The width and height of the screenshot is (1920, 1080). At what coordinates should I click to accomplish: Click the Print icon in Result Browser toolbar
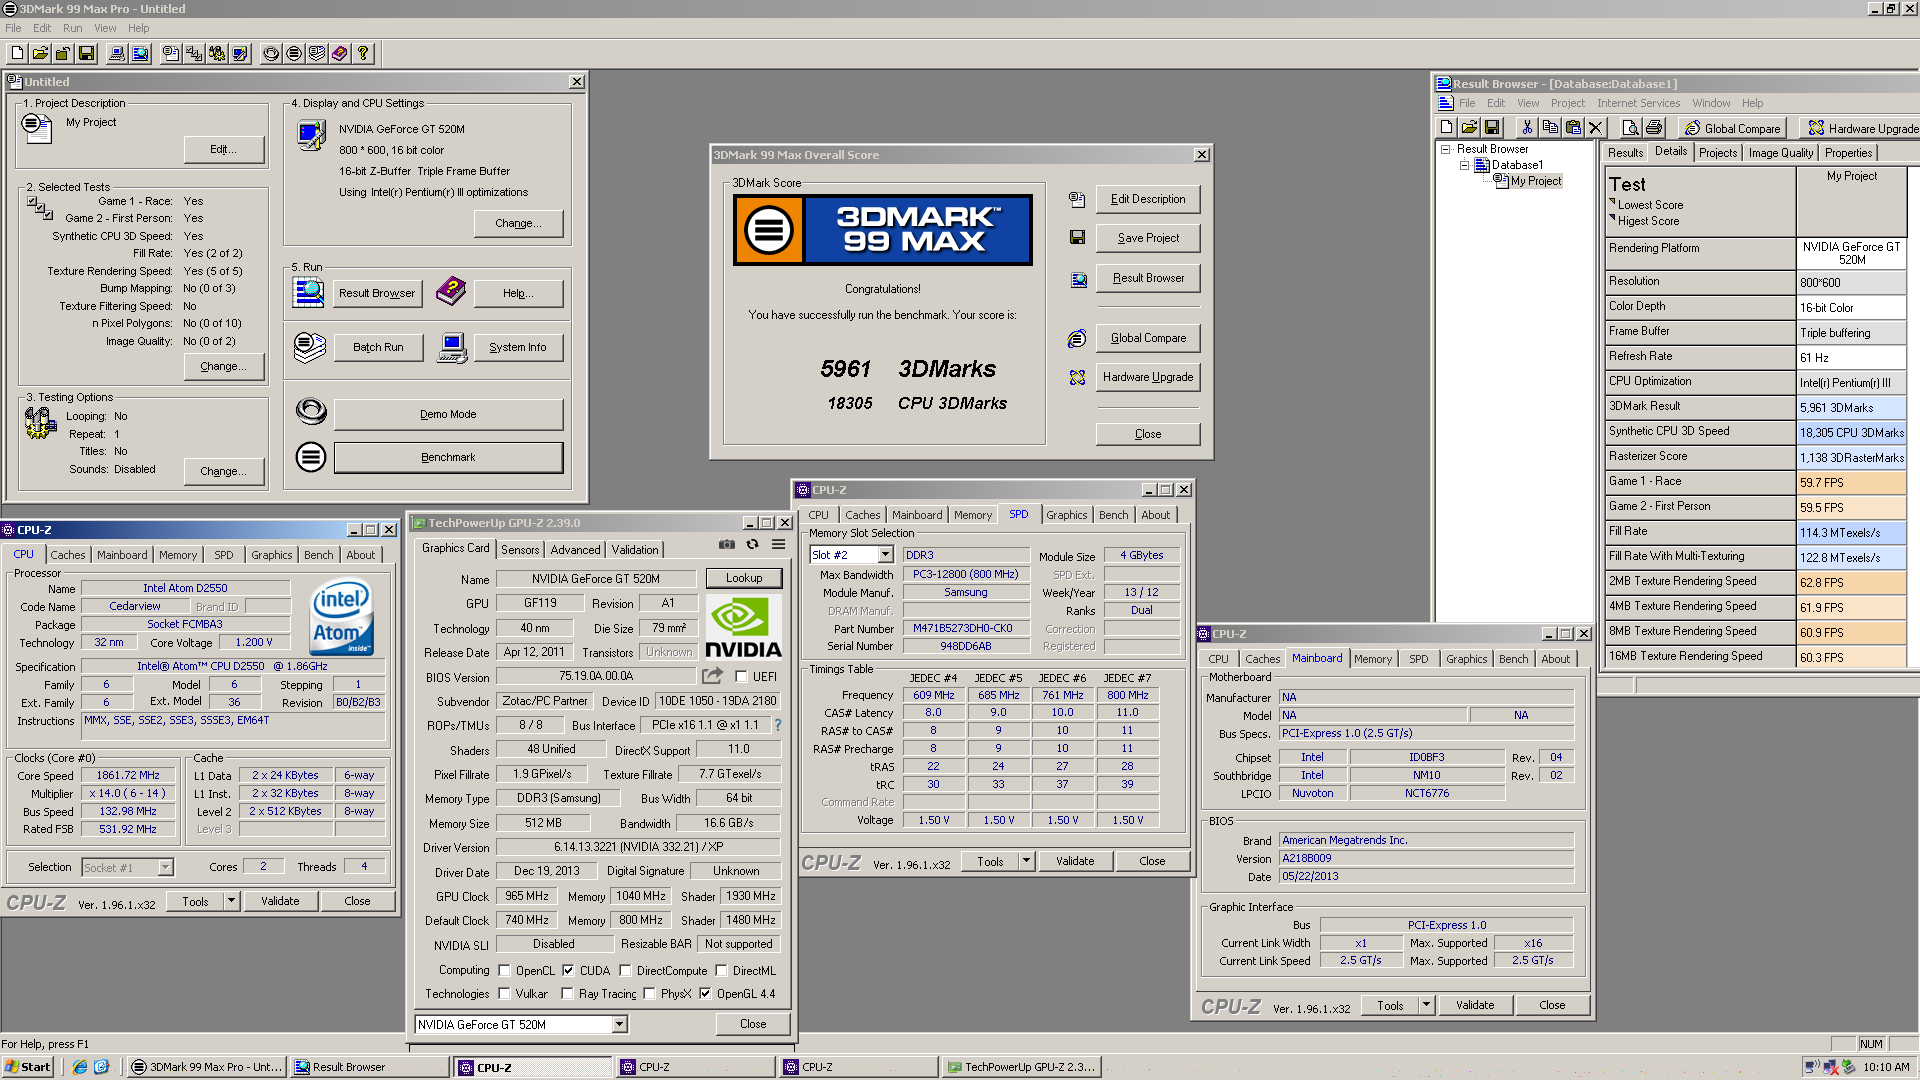(x=1654, y=128)
